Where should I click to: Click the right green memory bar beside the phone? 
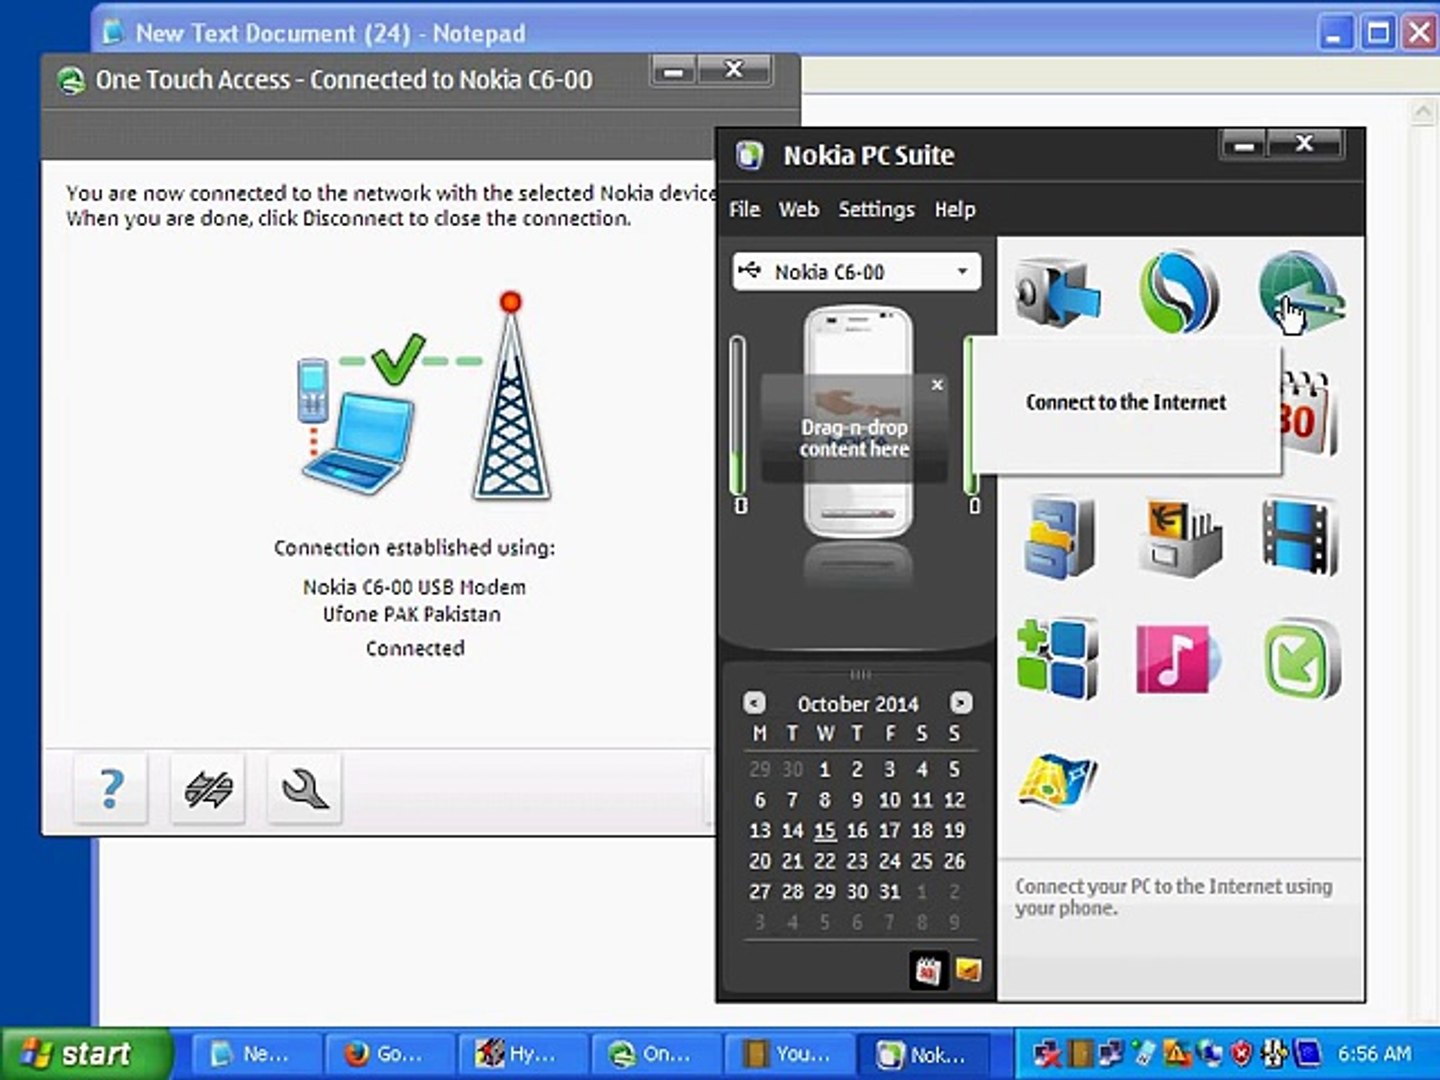tap(969, 415)
